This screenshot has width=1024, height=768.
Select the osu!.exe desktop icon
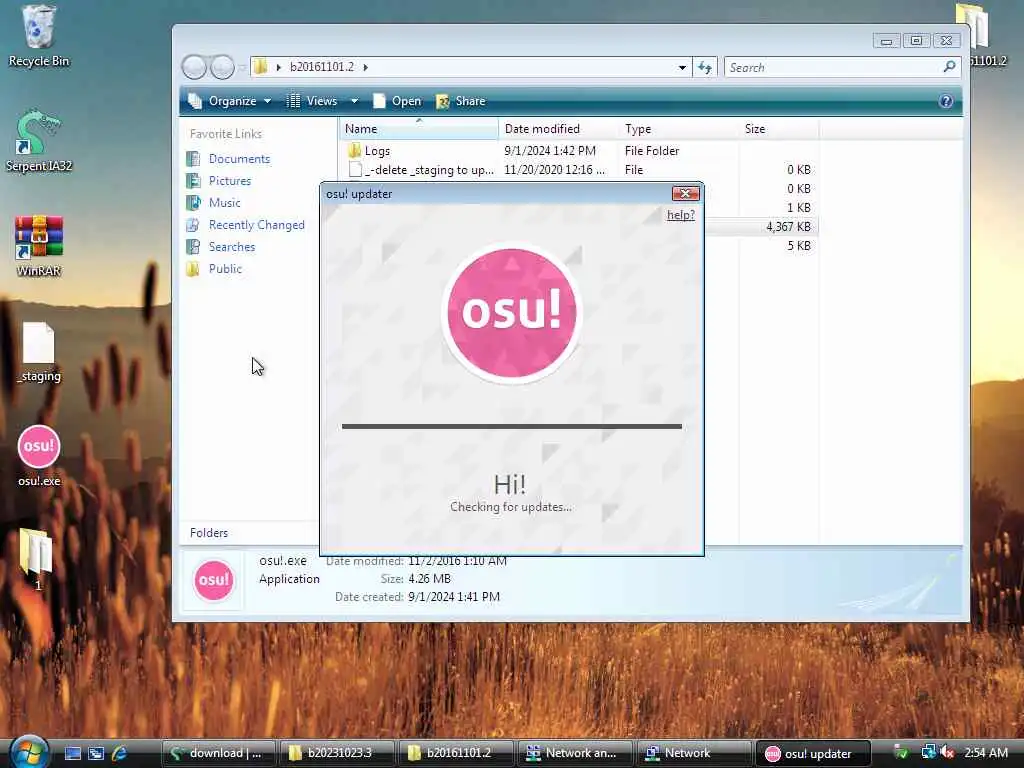[39, 455]
